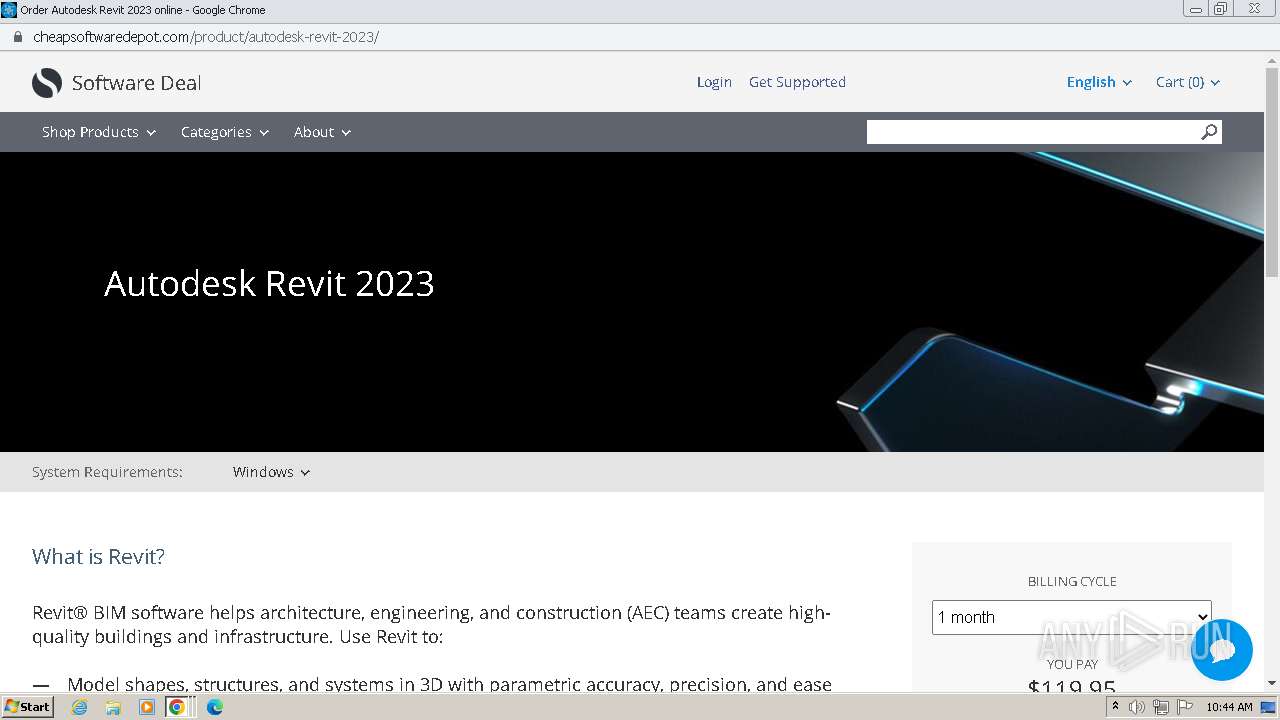Click the show desktop tray icon
1280x720 pixels.
(x=1268, y=707)
